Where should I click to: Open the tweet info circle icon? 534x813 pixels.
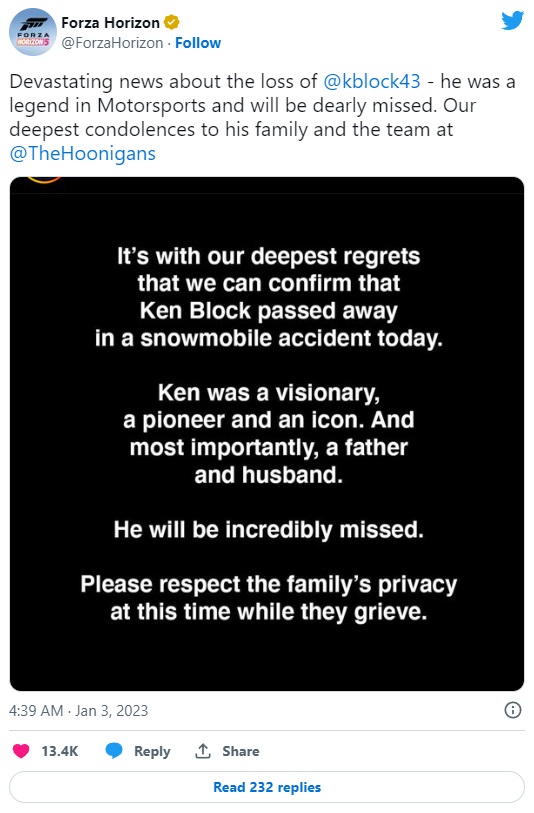click(x=513, y=710)
